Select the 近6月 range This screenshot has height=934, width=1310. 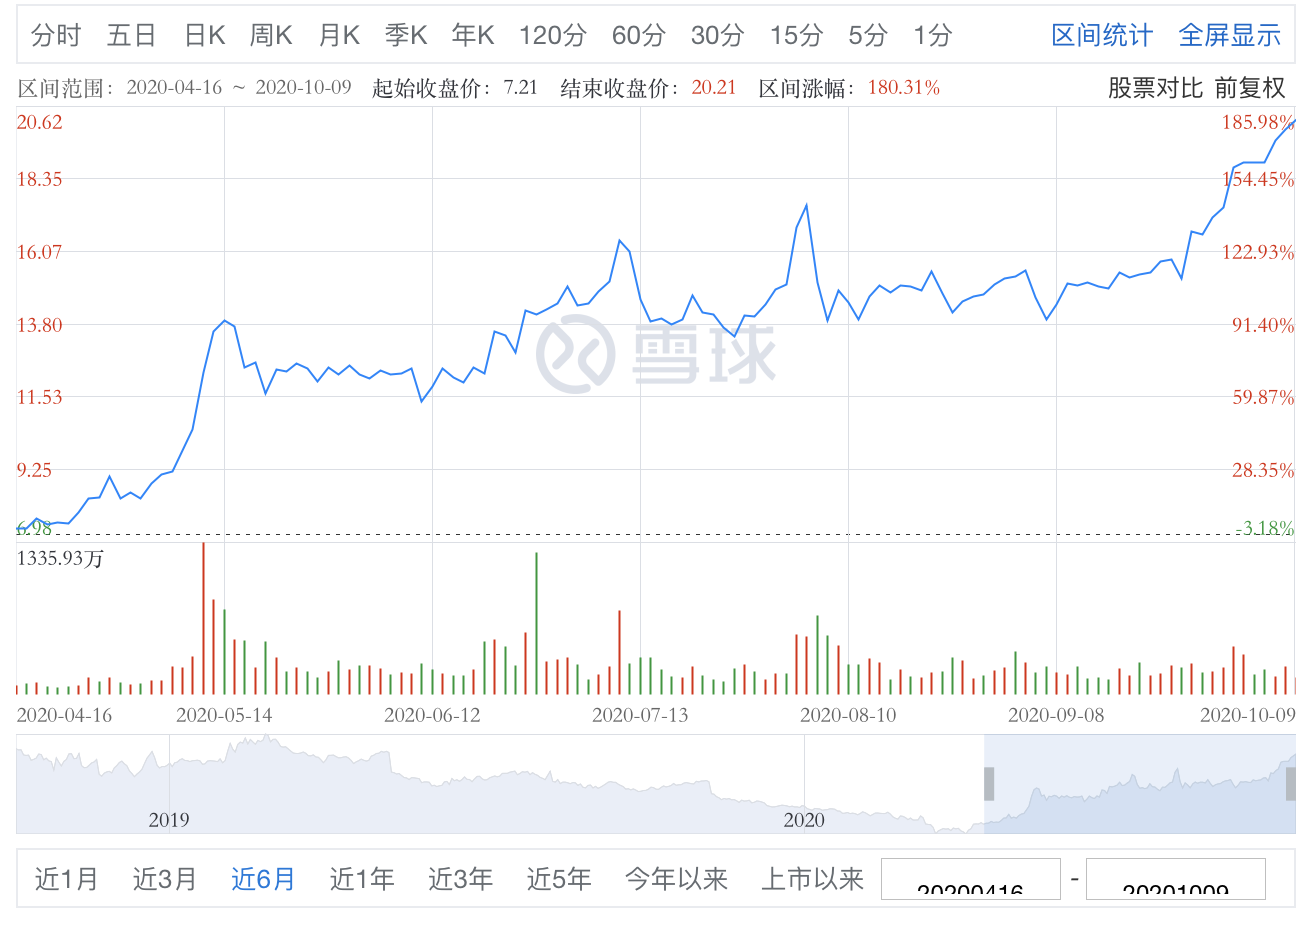coord(264,879)
